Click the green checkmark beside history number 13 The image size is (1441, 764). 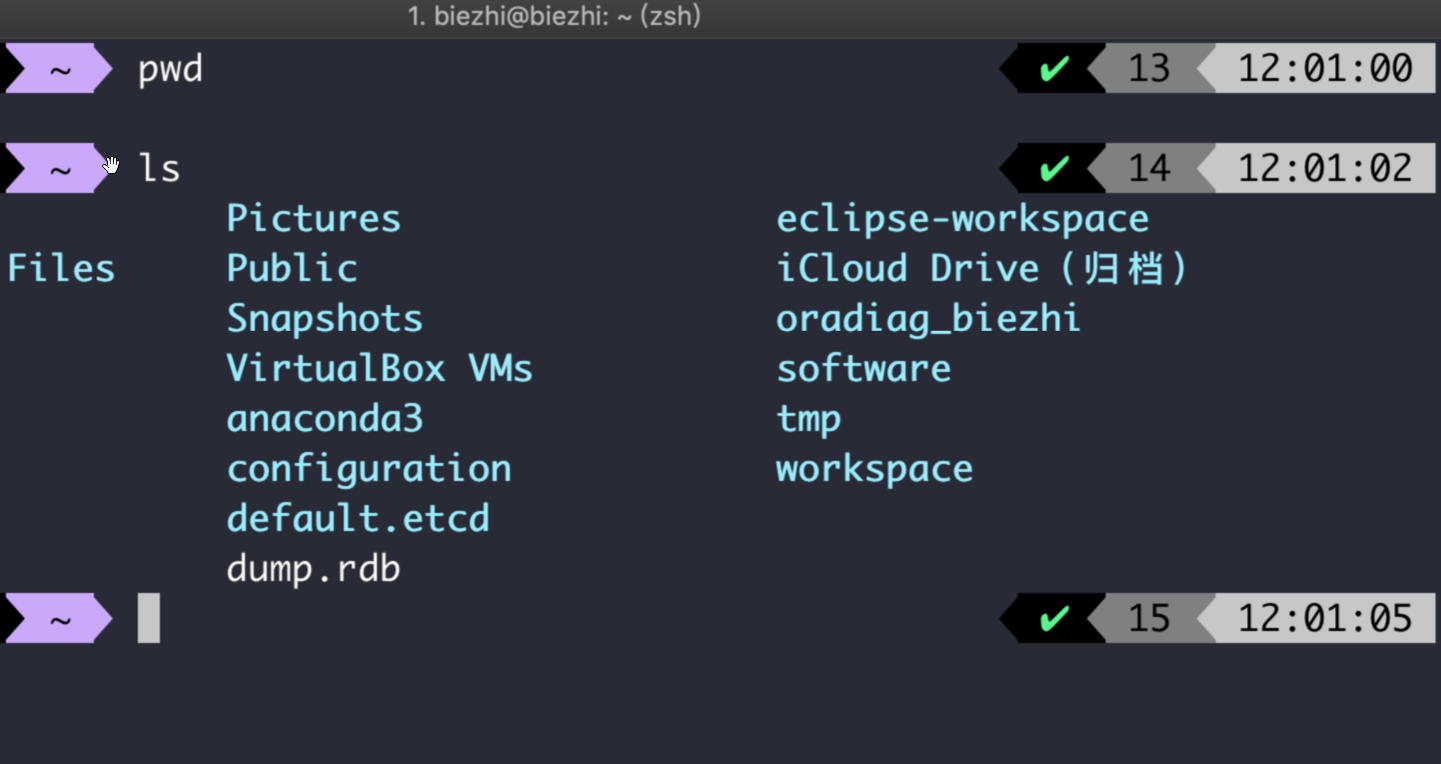[1054, 69]
